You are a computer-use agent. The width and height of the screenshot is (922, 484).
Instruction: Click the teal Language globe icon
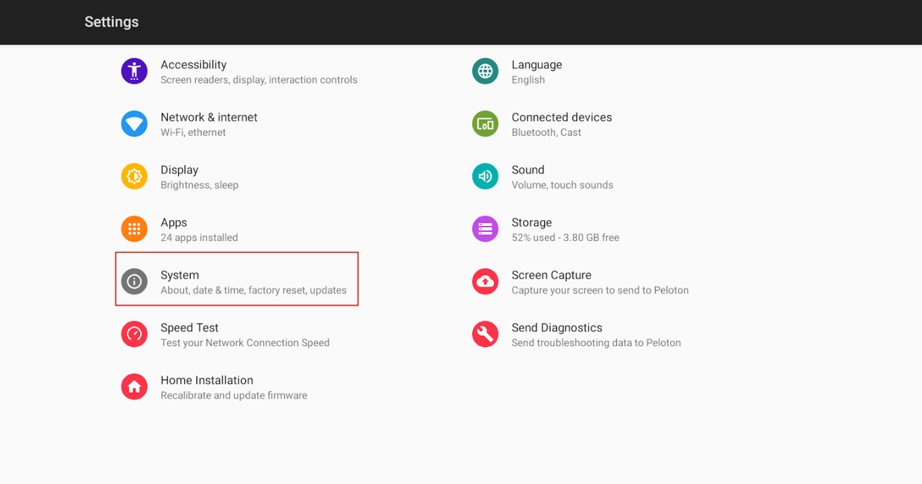pos(485,71)
